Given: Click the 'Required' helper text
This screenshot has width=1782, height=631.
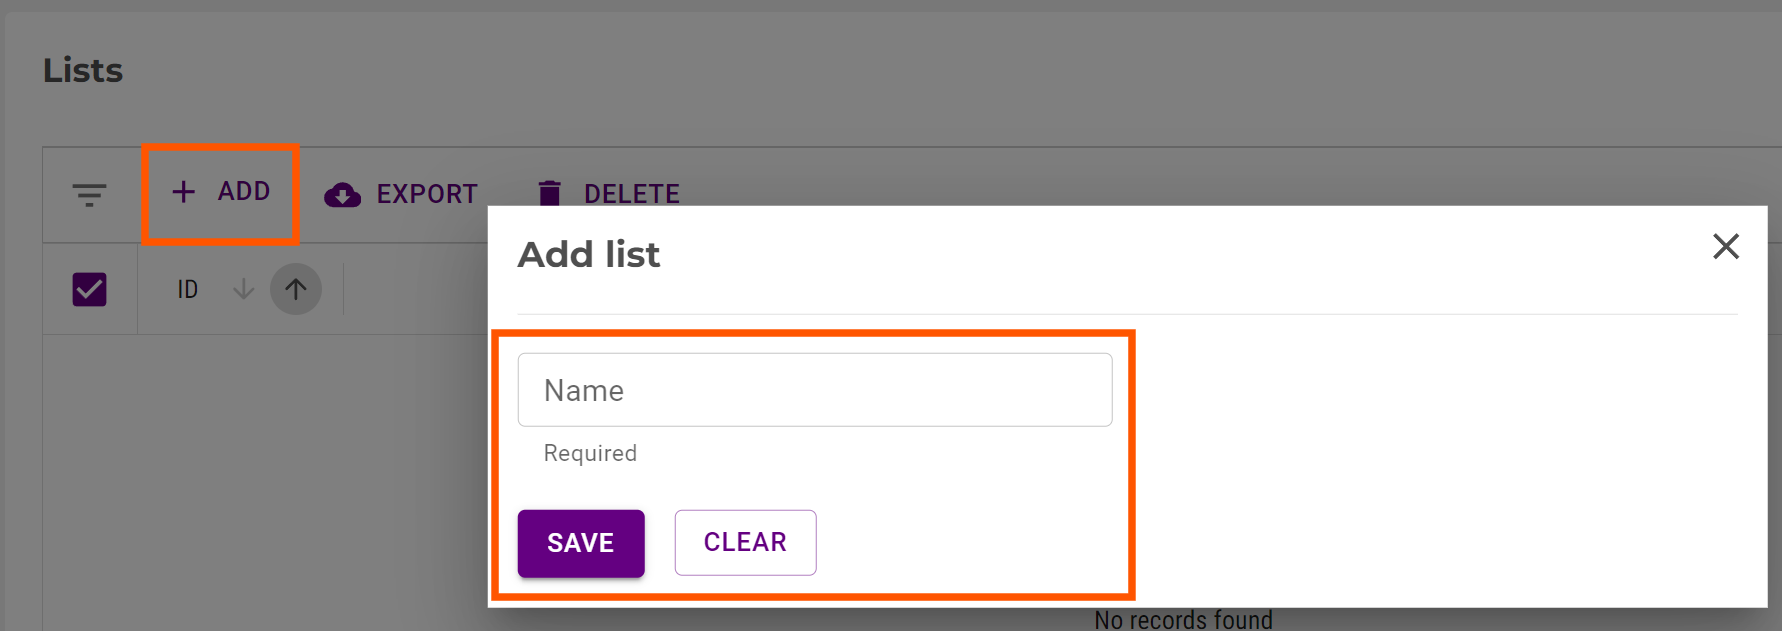Looking at the screenshot, I should (590, 453).
